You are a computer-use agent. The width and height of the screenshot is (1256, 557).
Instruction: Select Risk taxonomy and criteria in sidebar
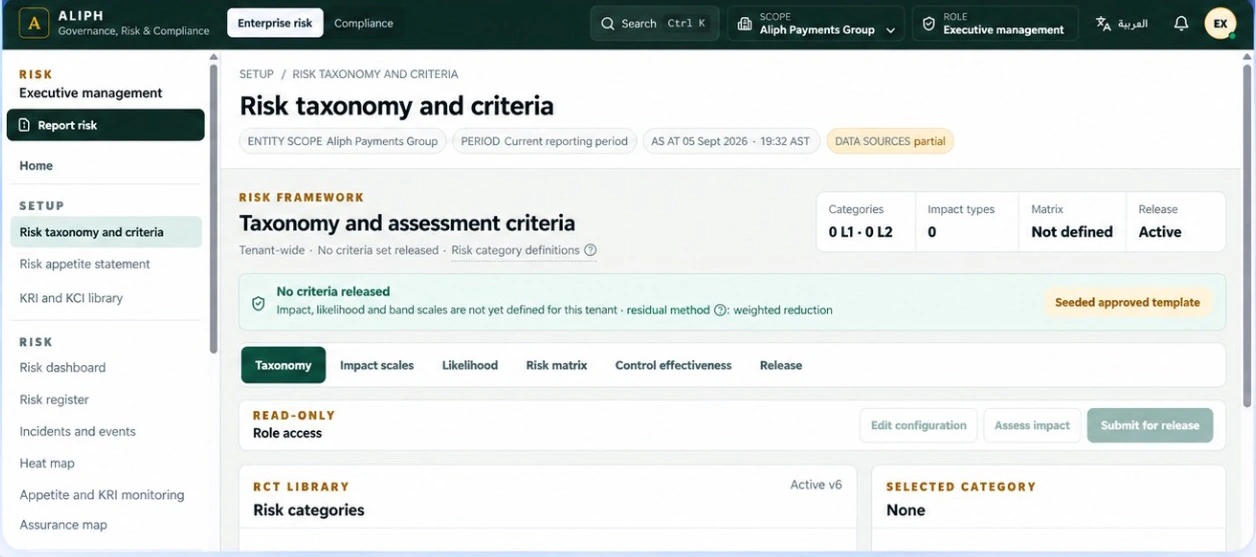click(x=104, y=232)
